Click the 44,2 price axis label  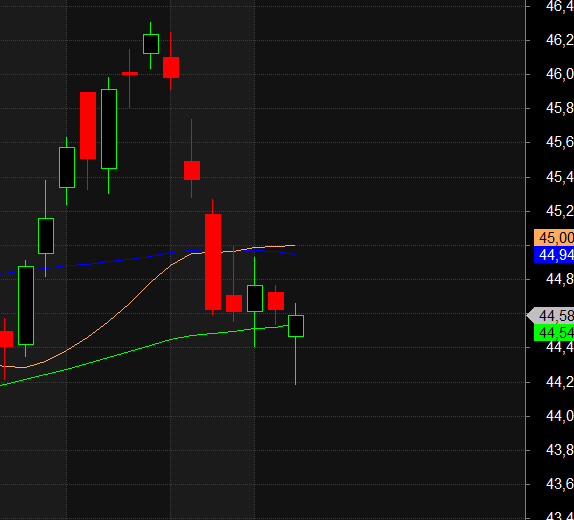pyautogui.click(x=559, y=382)
